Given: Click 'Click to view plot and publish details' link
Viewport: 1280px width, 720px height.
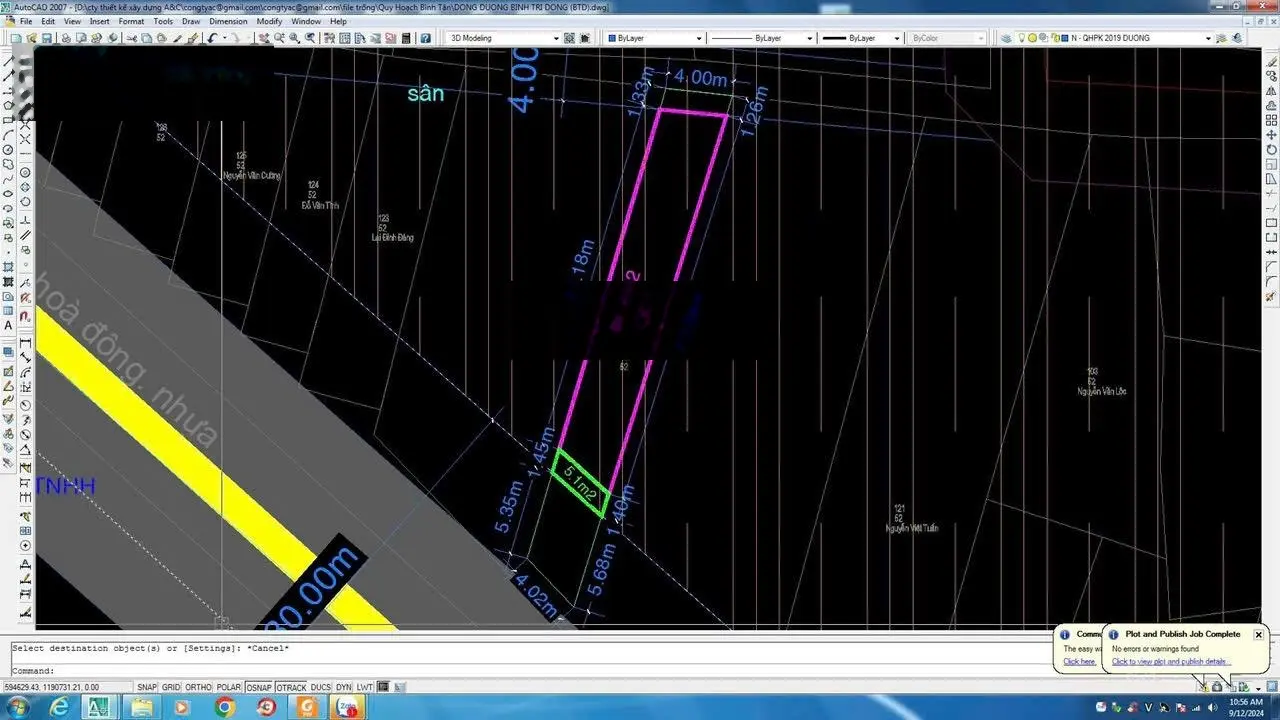Looking at the screenshot, I should click(1169, 662).
